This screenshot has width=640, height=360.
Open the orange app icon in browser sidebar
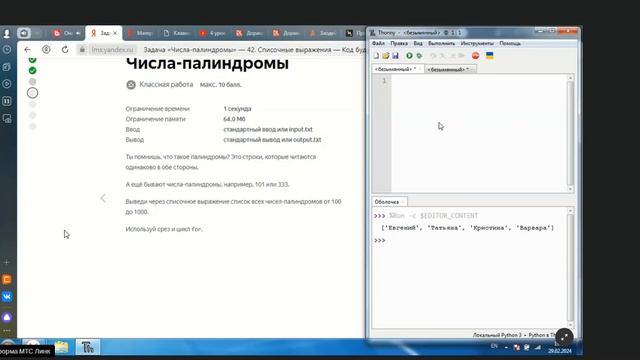click(7, 280)
